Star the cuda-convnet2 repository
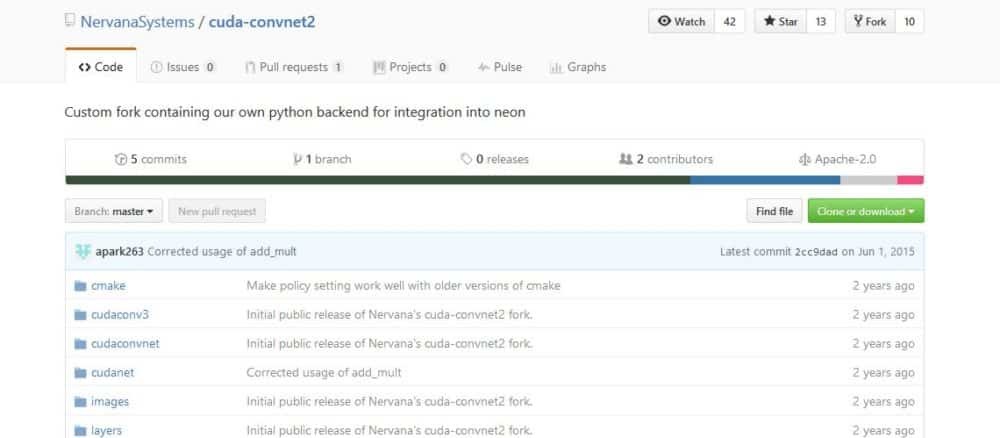Screen dimensions: 1000x438 779,22
